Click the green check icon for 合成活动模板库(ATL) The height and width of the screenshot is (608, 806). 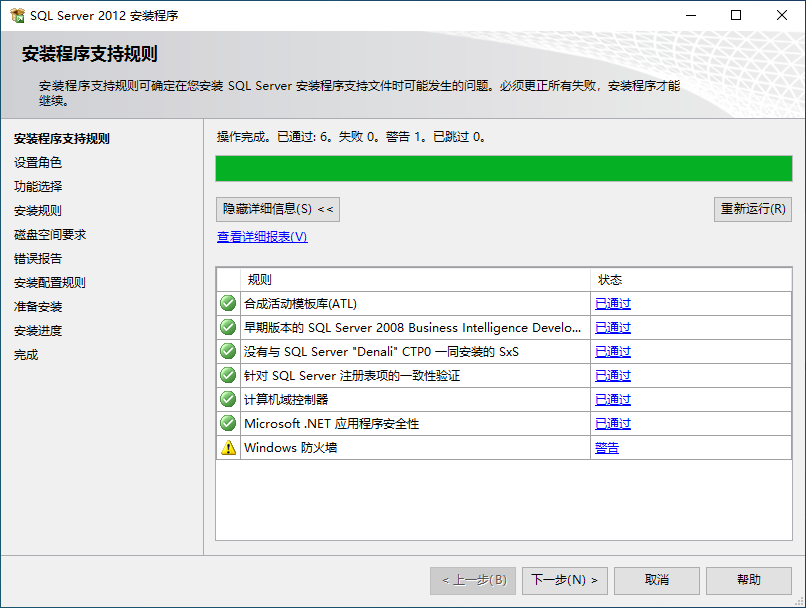point(228,303)
